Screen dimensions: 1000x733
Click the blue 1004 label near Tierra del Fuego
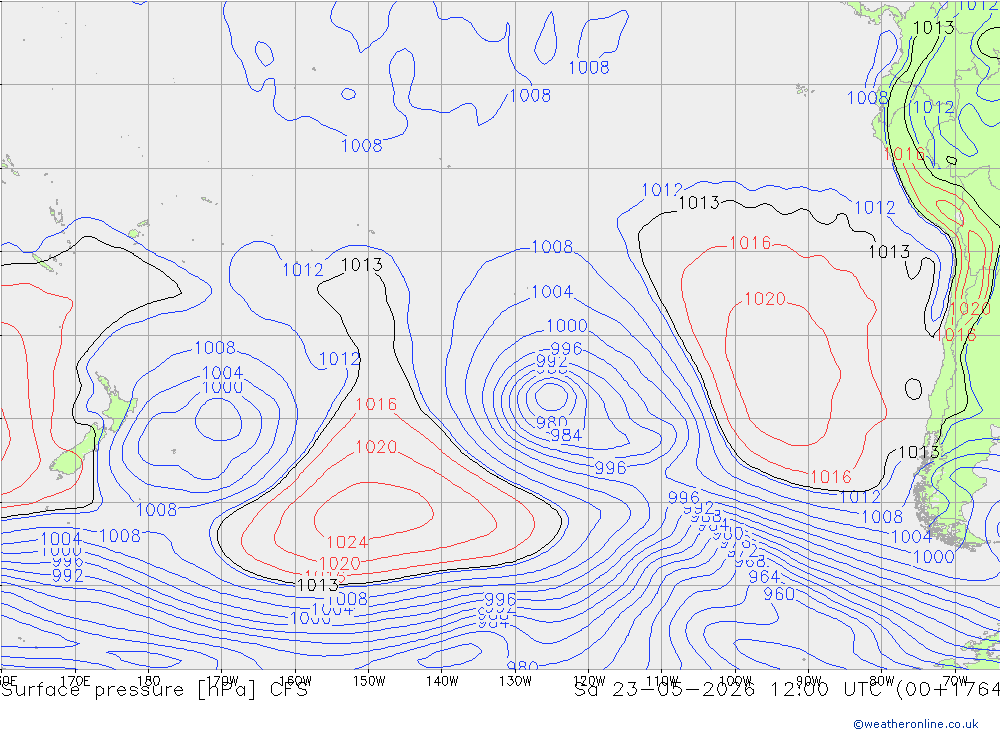[x=911, y=537]
